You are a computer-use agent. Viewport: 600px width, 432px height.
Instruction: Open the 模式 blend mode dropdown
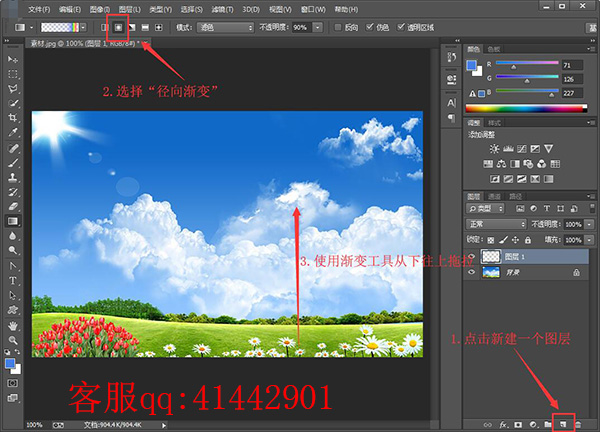[x=225, y=28]
